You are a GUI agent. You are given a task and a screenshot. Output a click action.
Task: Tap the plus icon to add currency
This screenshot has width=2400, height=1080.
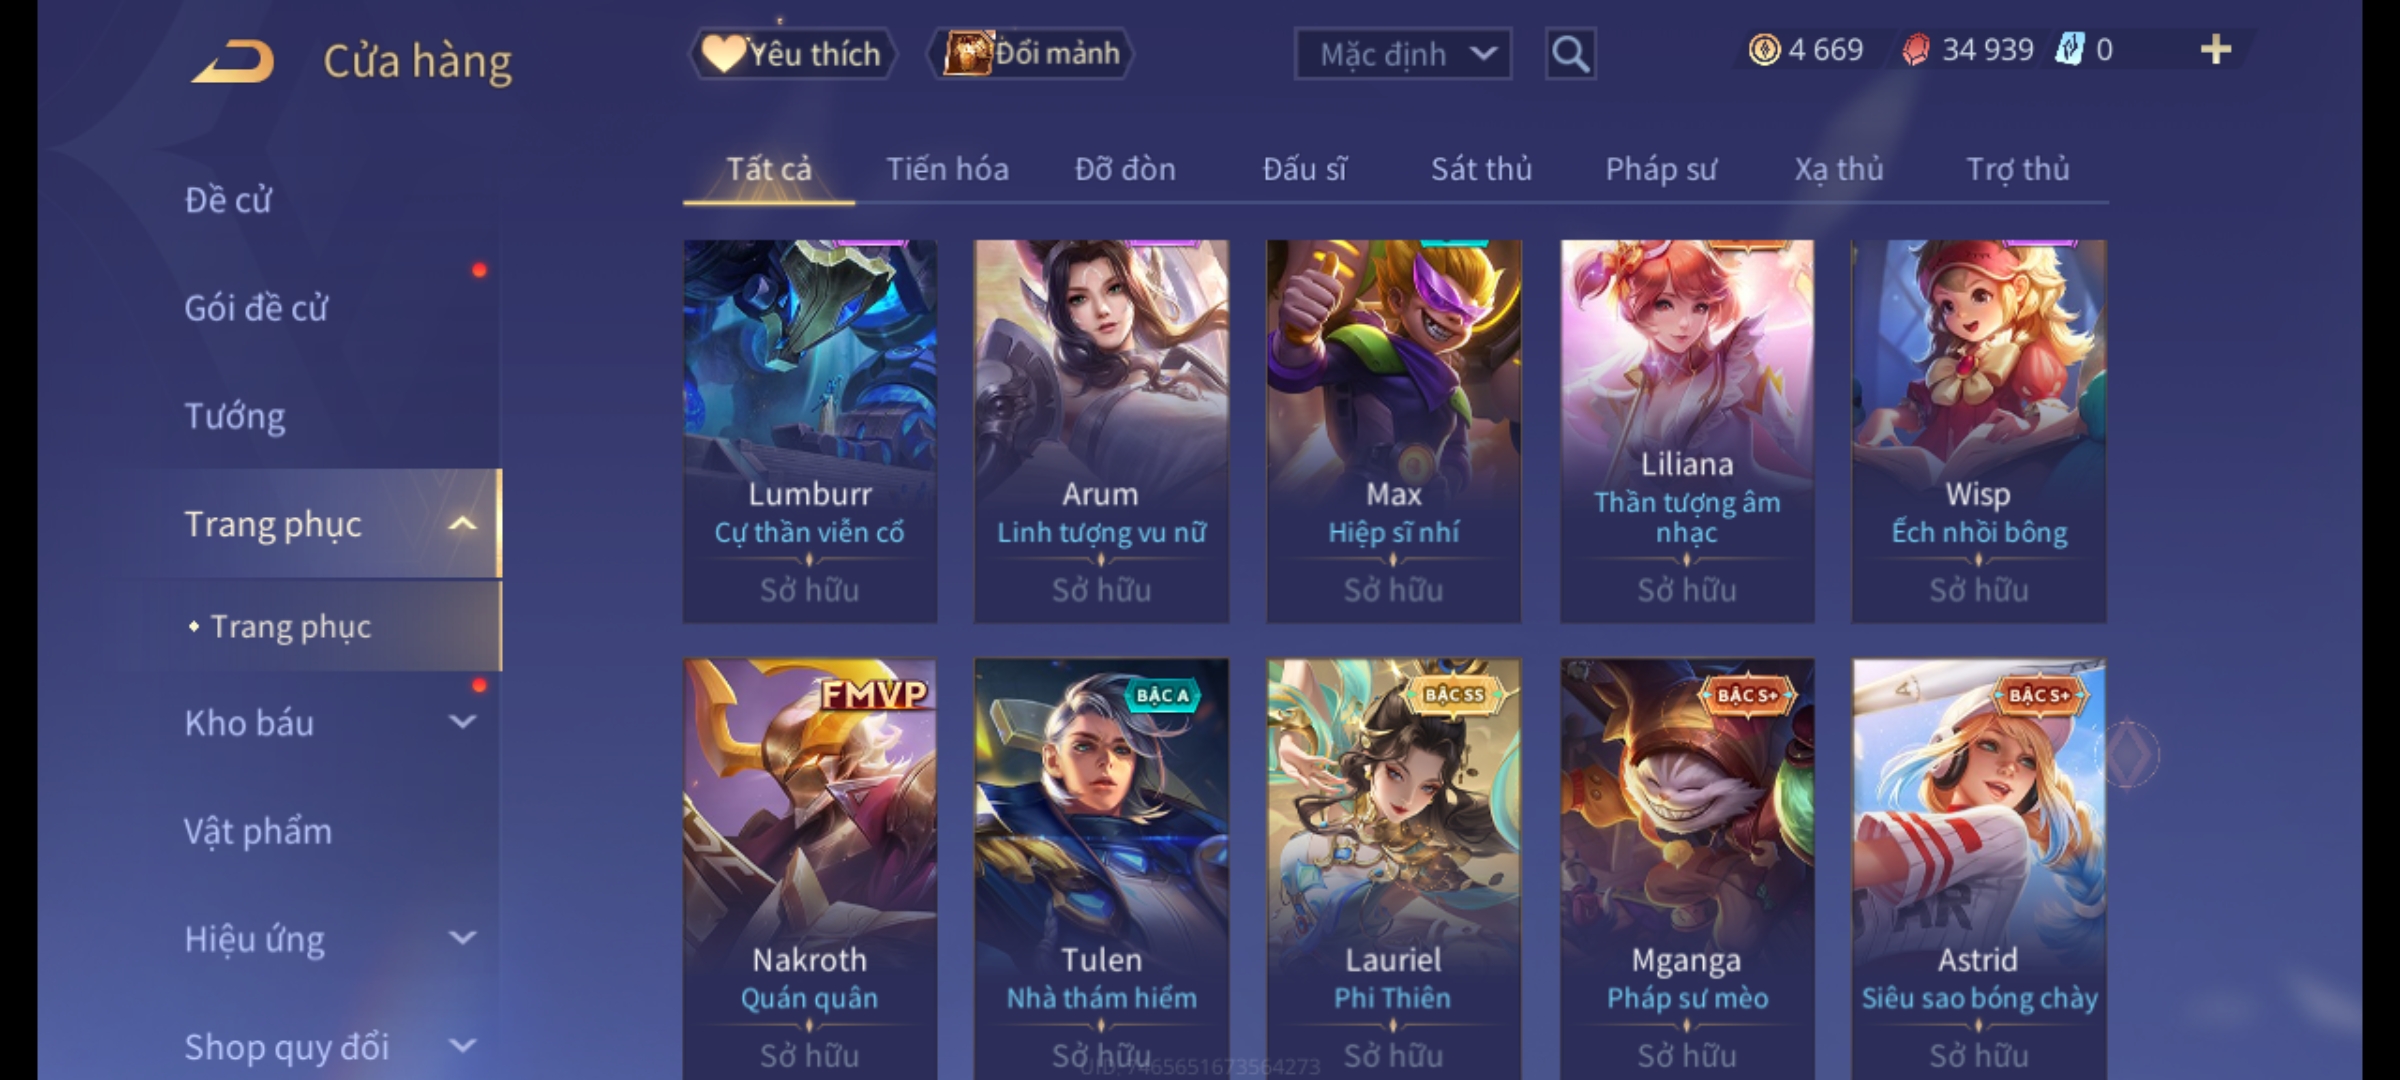coord(2216,50)
